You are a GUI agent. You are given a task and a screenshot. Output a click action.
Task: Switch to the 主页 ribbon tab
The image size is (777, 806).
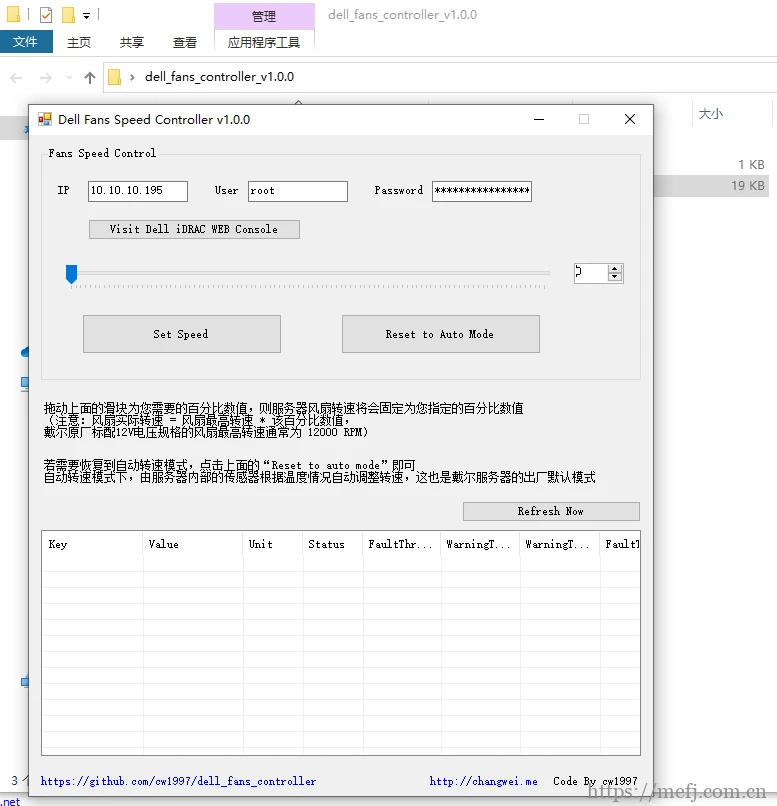pyautogui.click(x=79, y=42)
